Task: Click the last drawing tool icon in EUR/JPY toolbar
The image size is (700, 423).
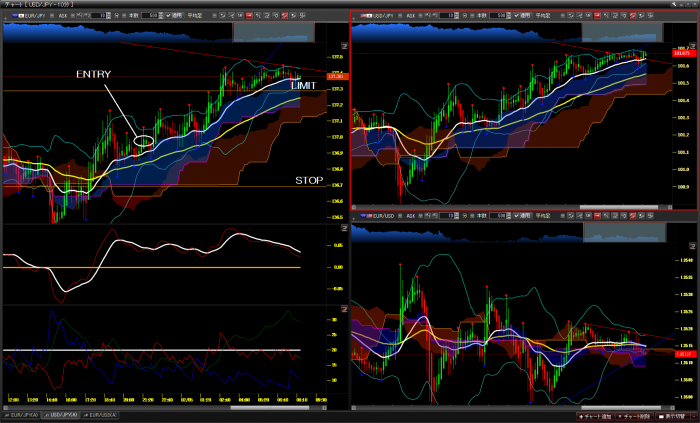Action: [302, 15]
